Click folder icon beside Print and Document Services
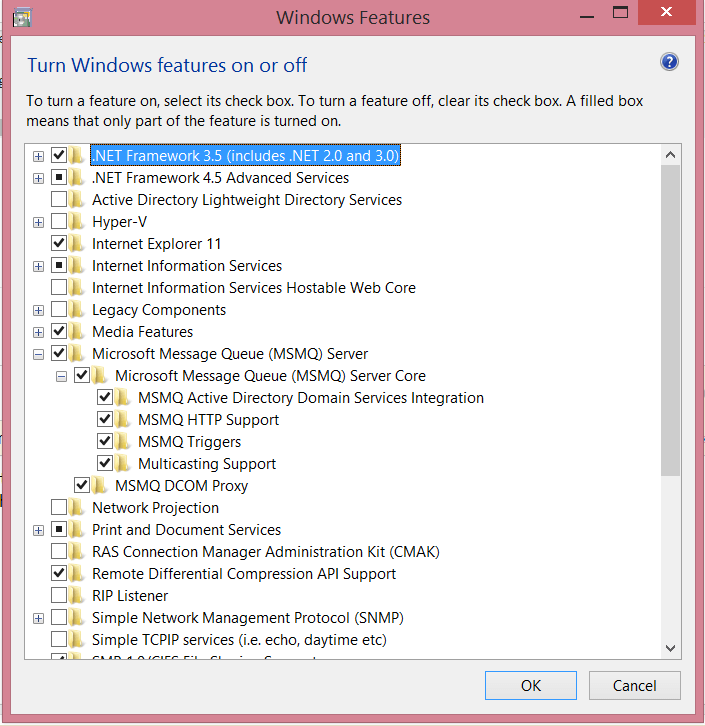705x726 pixels. tap(76, 529)
